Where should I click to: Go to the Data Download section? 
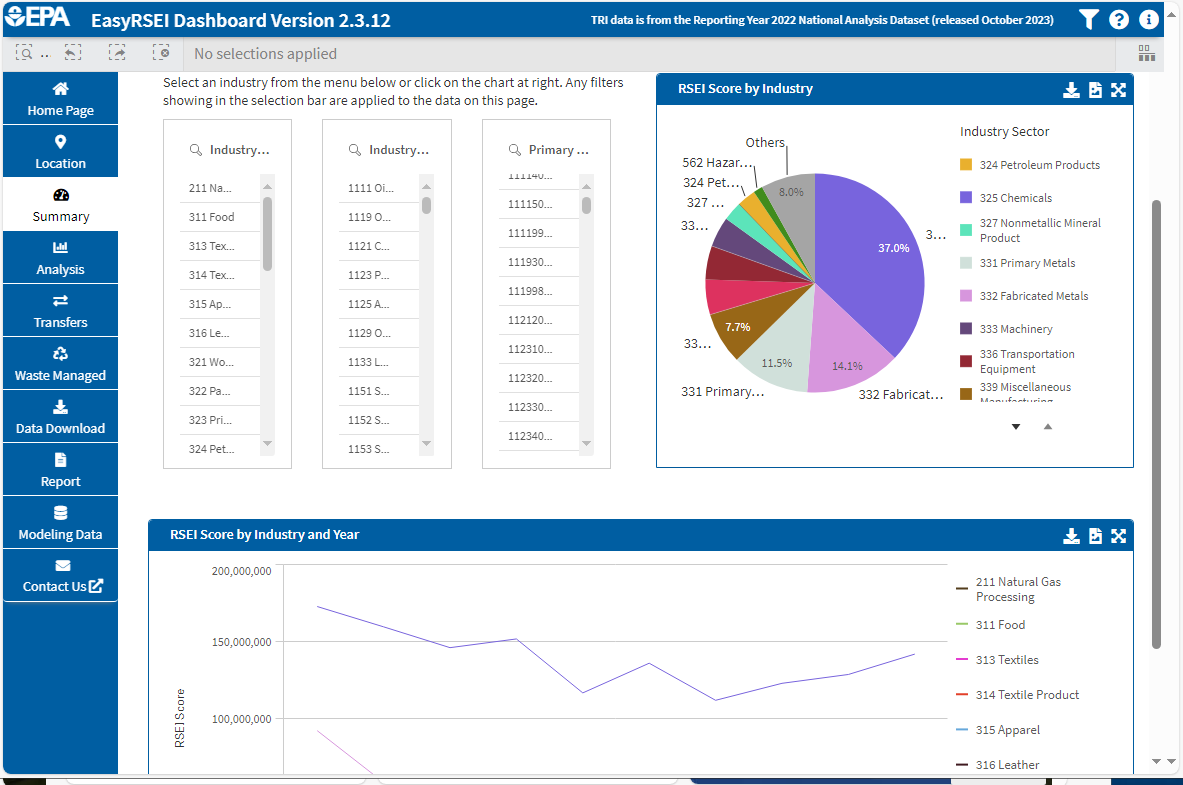click(60, 417)
